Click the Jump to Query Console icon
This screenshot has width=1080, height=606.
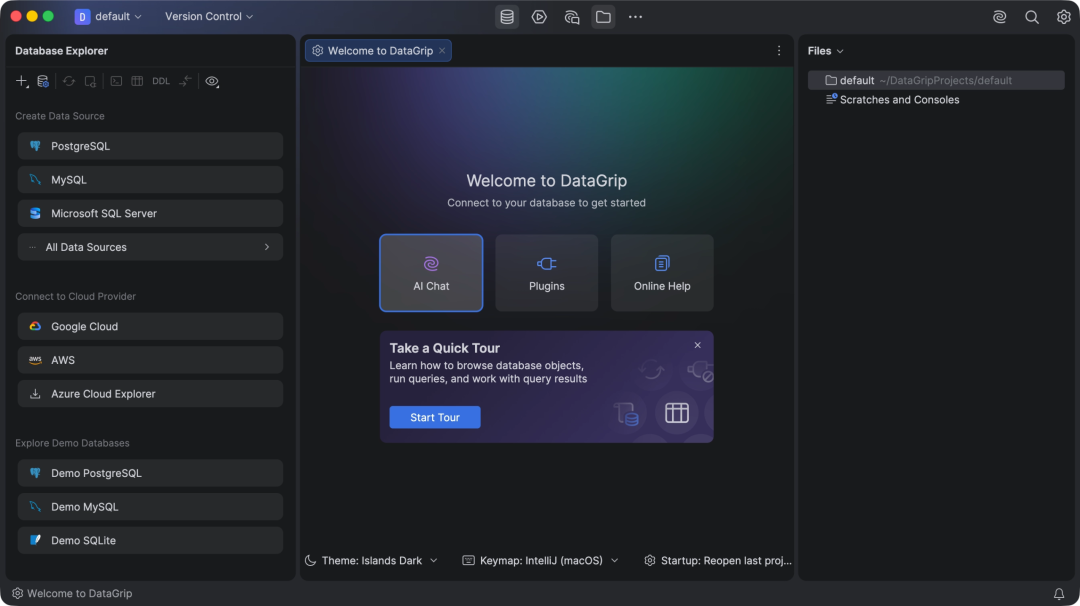[x=116, y=81]
